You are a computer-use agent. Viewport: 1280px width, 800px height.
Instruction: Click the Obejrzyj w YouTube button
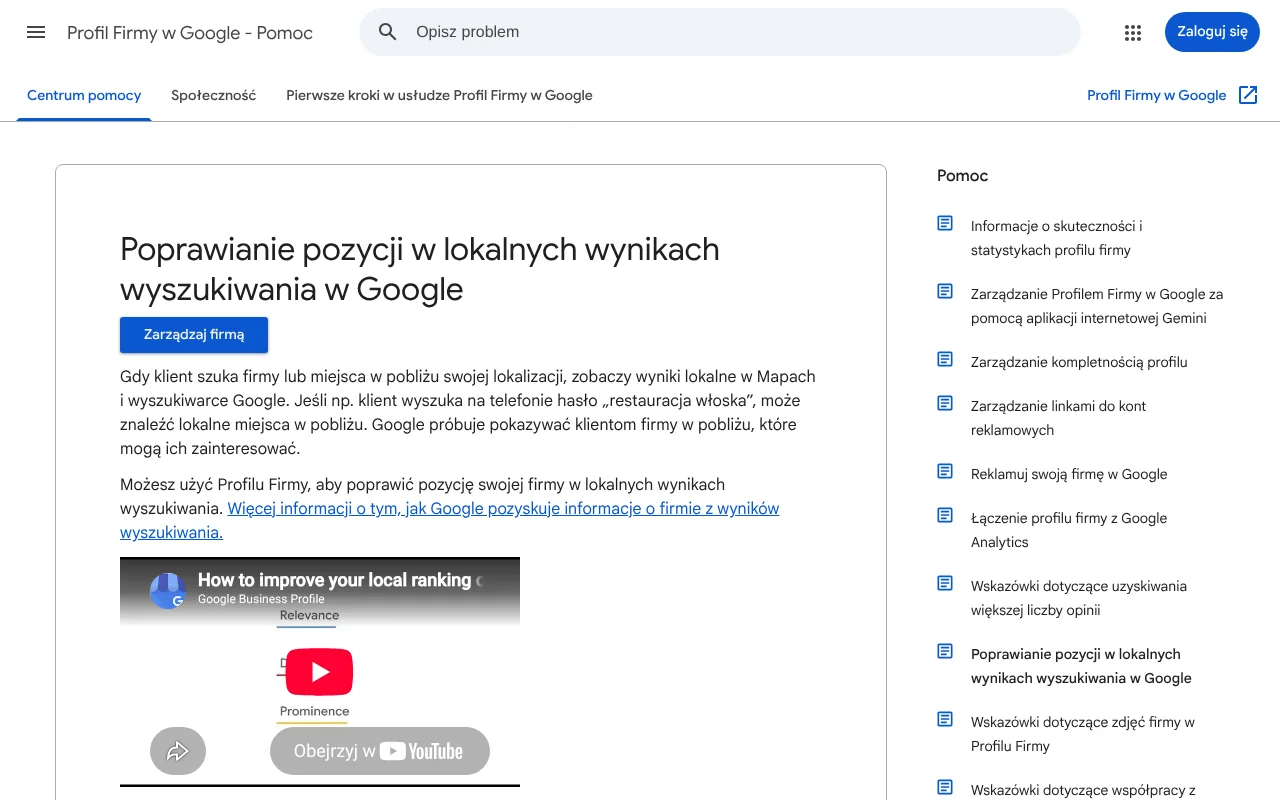(380, 751)
